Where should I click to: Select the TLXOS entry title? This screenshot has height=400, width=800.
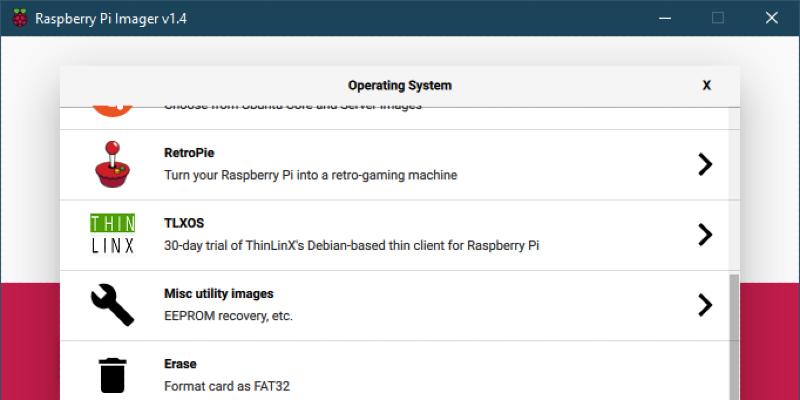point(184,223)
